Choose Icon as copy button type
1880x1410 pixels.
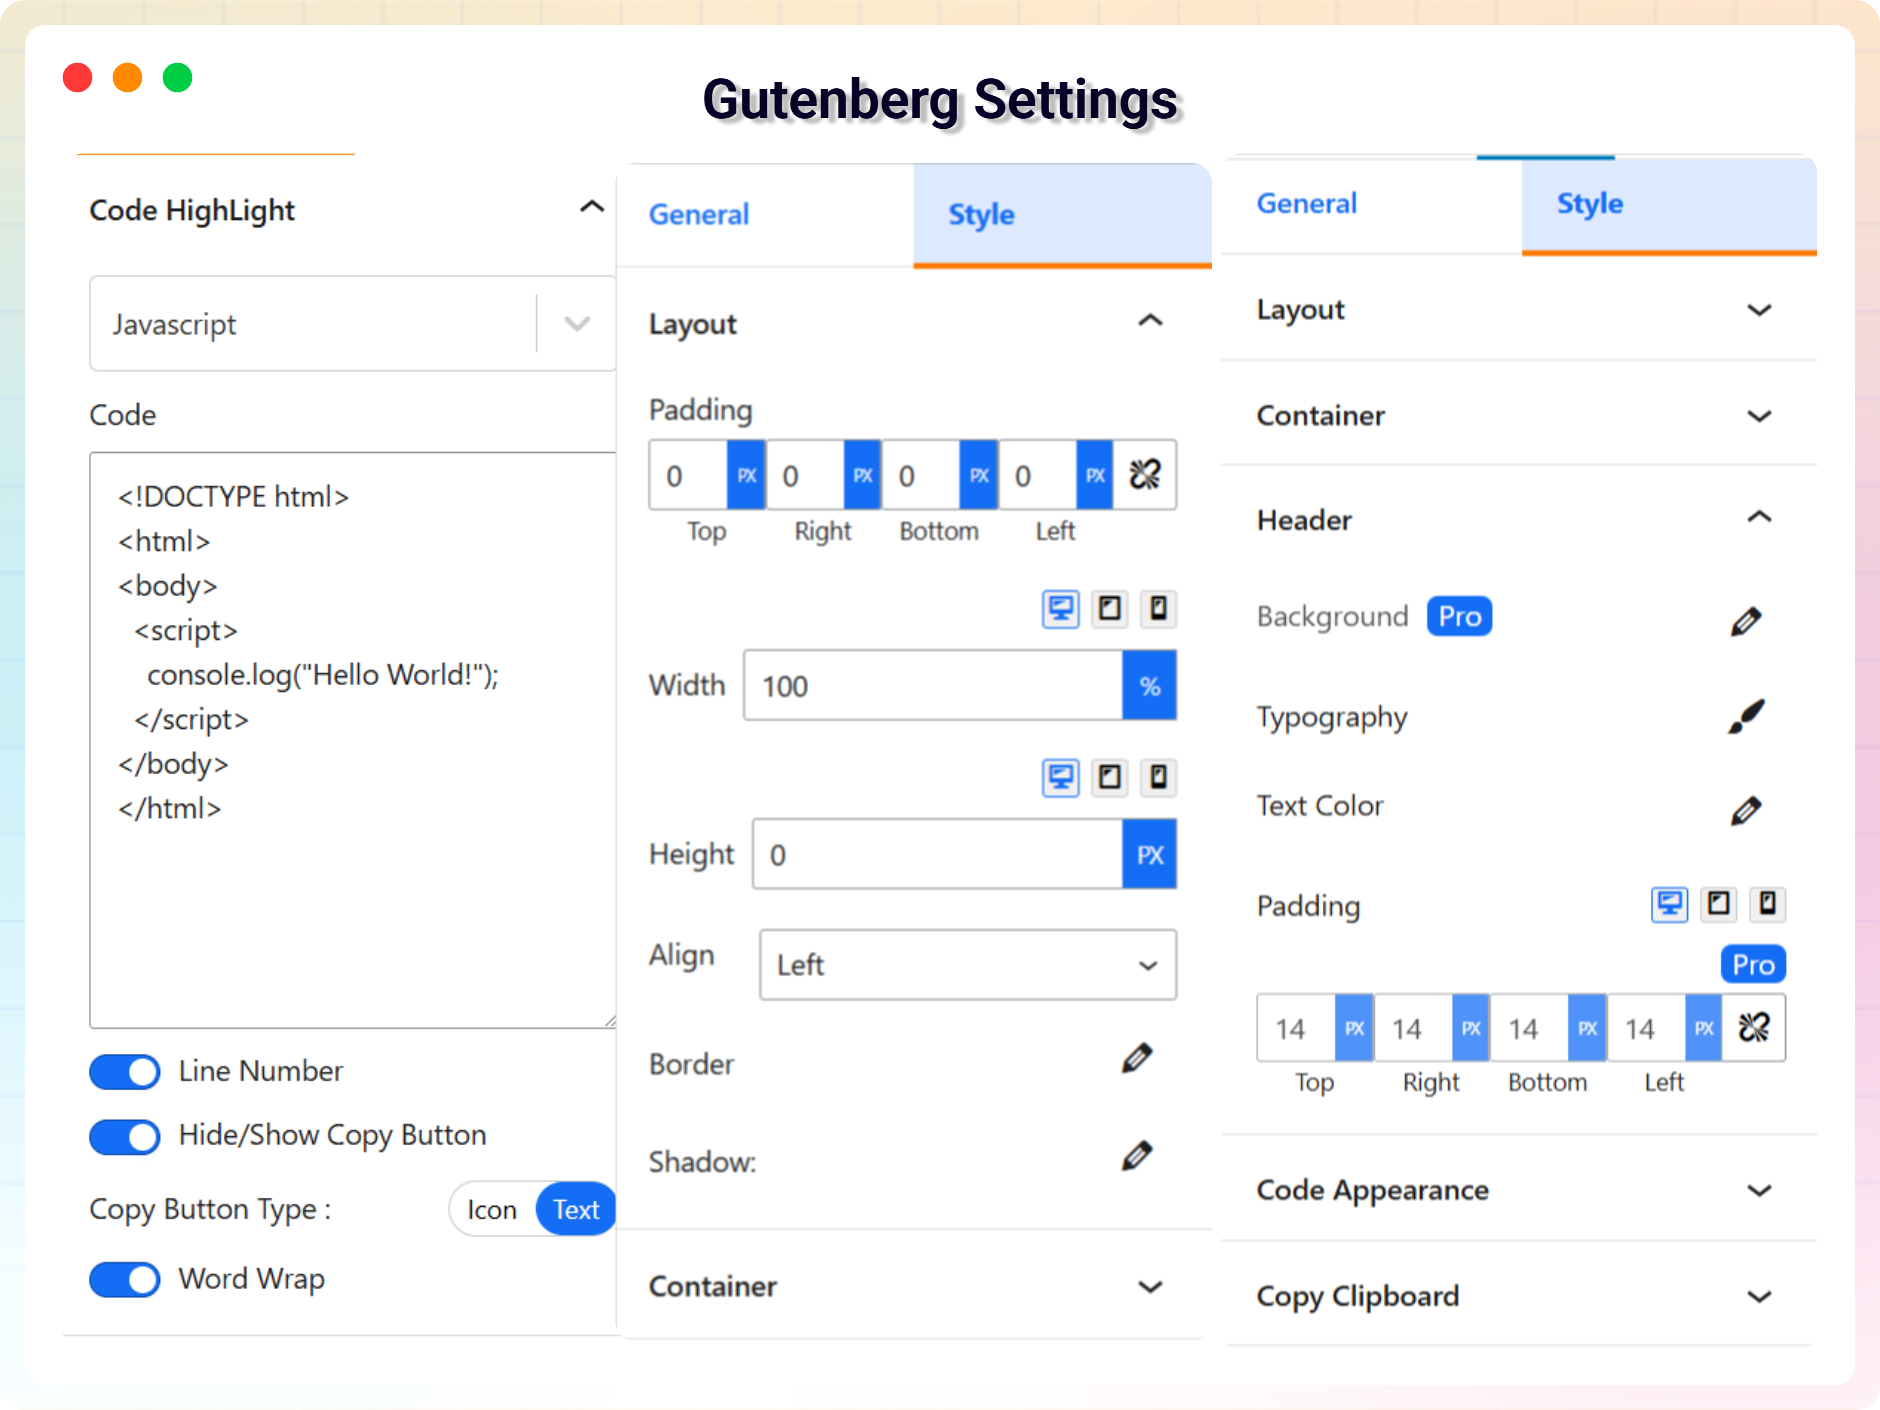(x=492, y=1210)
